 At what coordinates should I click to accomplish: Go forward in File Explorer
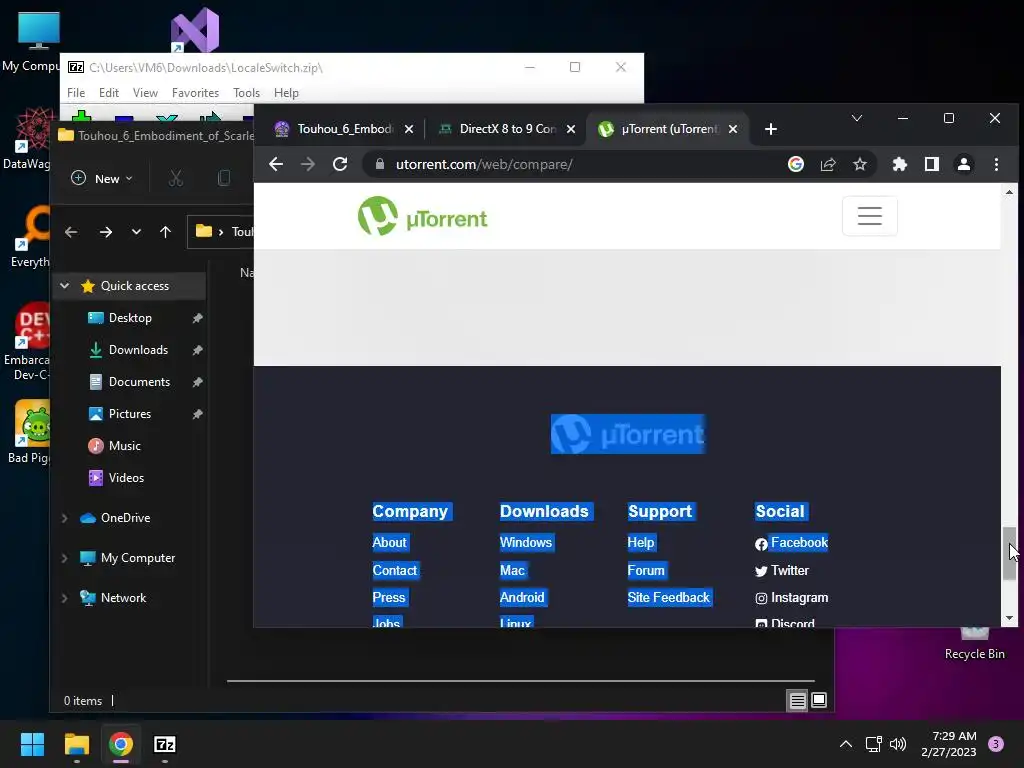click(x=105, y=232)
